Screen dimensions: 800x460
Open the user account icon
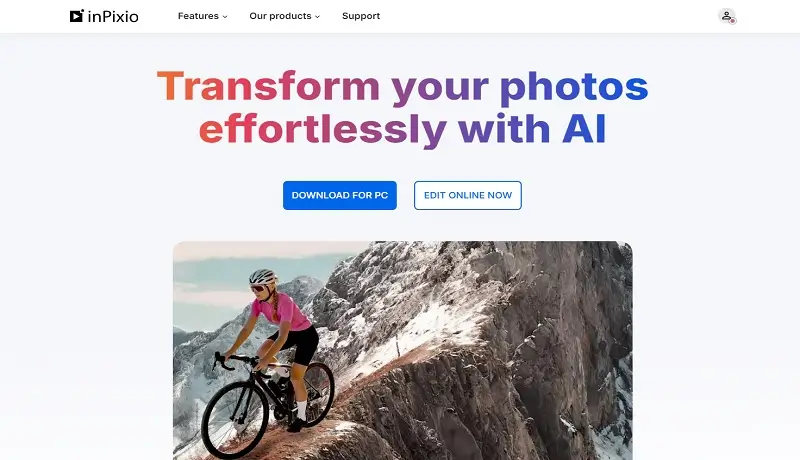[x=727, y=16]
